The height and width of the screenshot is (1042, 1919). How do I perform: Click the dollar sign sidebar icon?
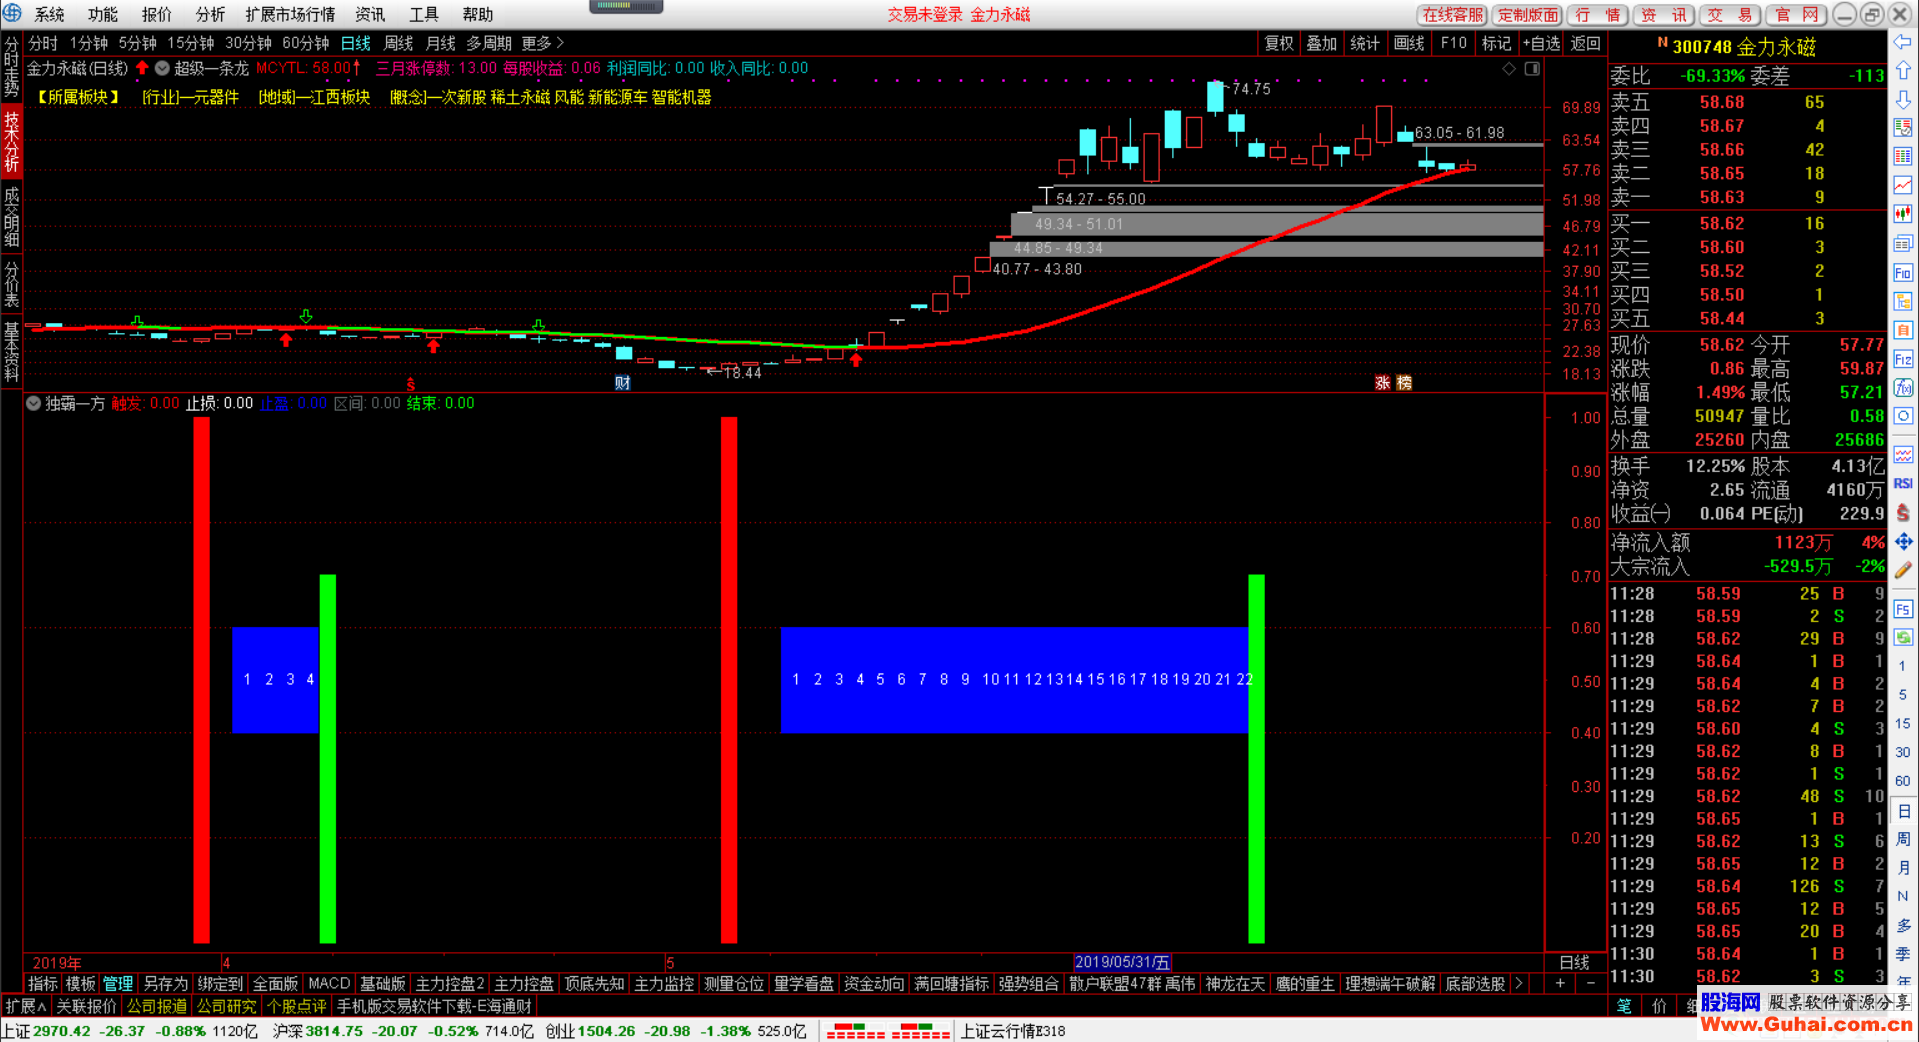1902,512
